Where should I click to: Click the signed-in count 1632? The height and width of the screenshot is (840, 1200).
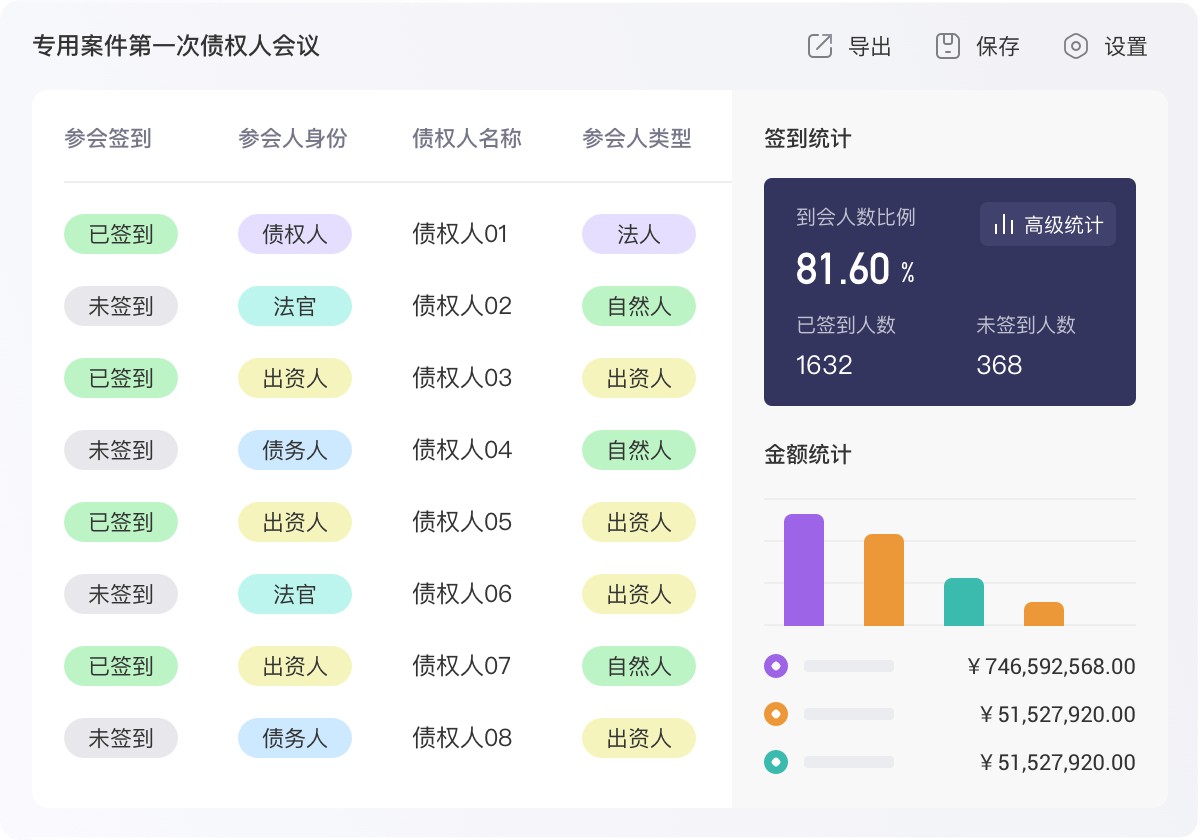tap(824, 365)
